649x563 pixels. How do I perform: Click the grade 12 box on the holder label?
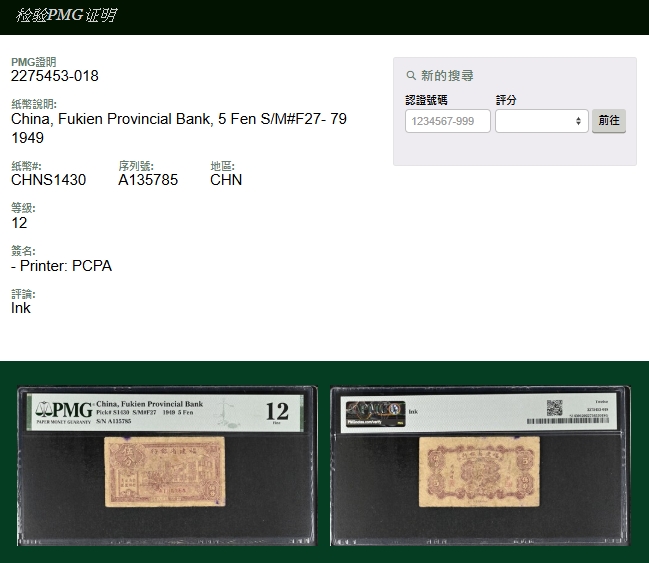click(x=277, y=410)
